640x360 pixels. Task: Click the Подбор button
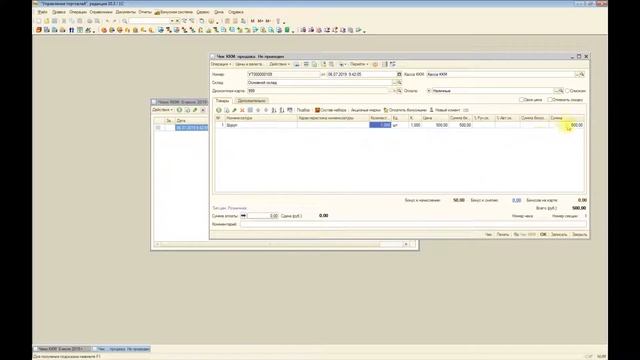[x=303, y=110]
